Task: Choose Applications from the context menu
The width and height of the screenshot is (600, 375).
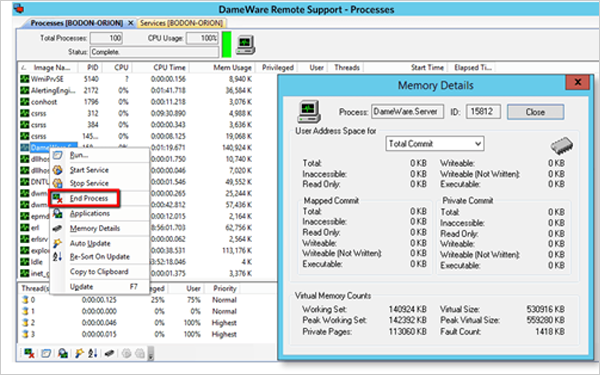Action: tap(99, 213)
